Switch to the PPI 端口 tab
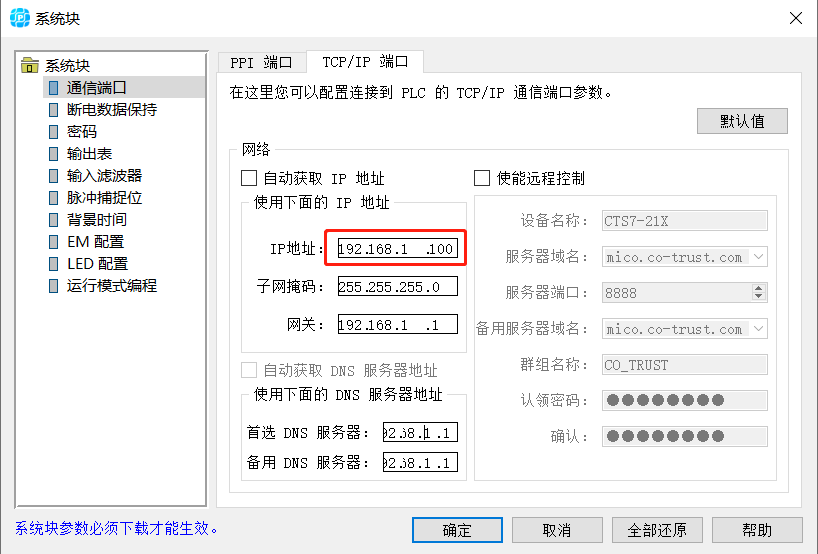The height and width of the screenshot is (554, 818). [261, 62]
